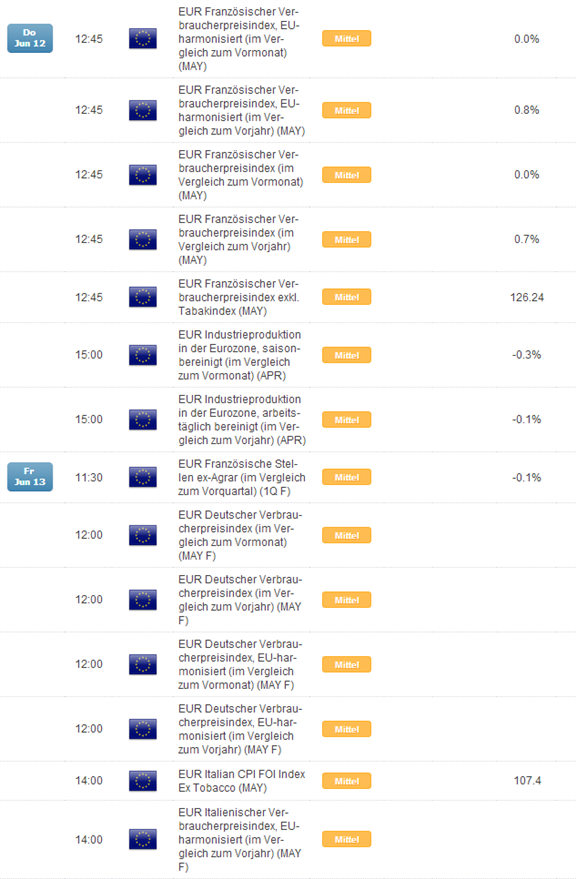Image resolution: width=576 pixels, height=879 pixels.
Task: Click Mittel badge for Tabakindex (MAY) event
Action: (347, 297)
